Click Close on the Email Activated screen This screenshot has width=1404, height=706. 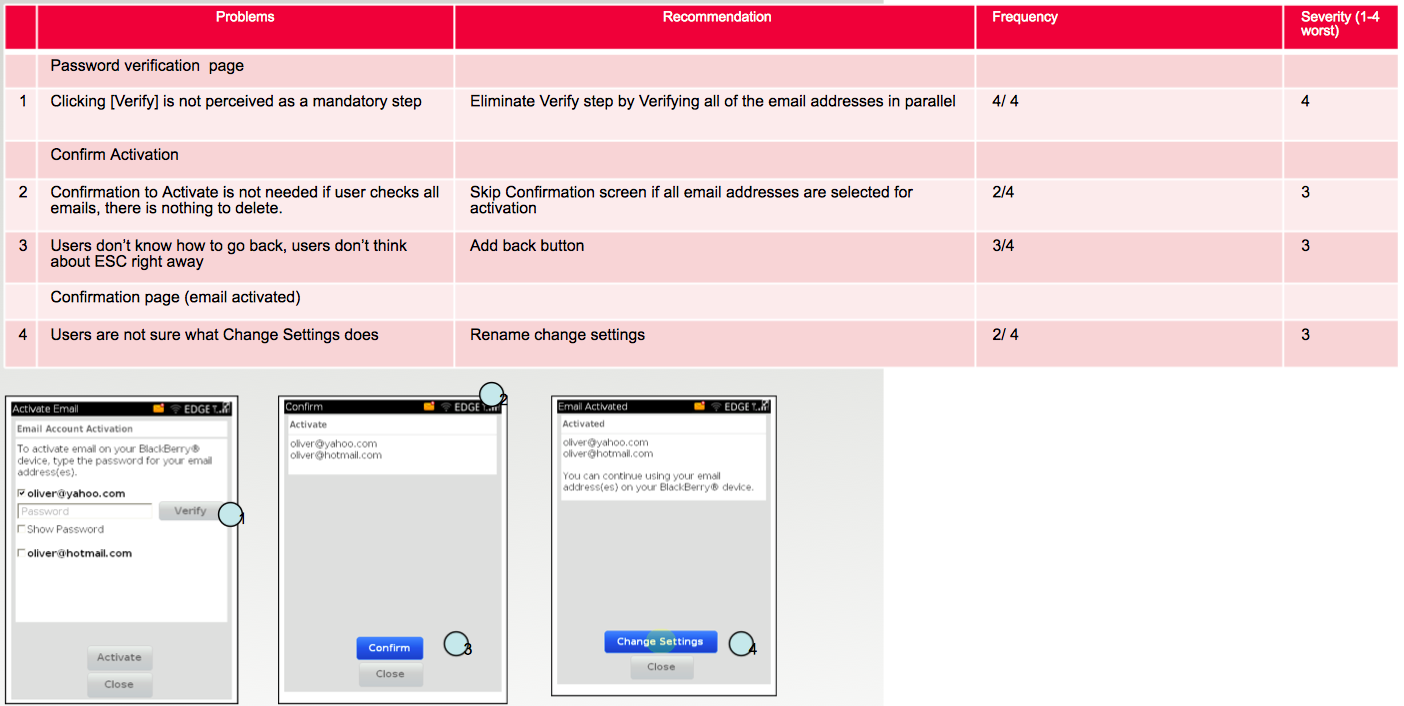(x=661, y=667)
